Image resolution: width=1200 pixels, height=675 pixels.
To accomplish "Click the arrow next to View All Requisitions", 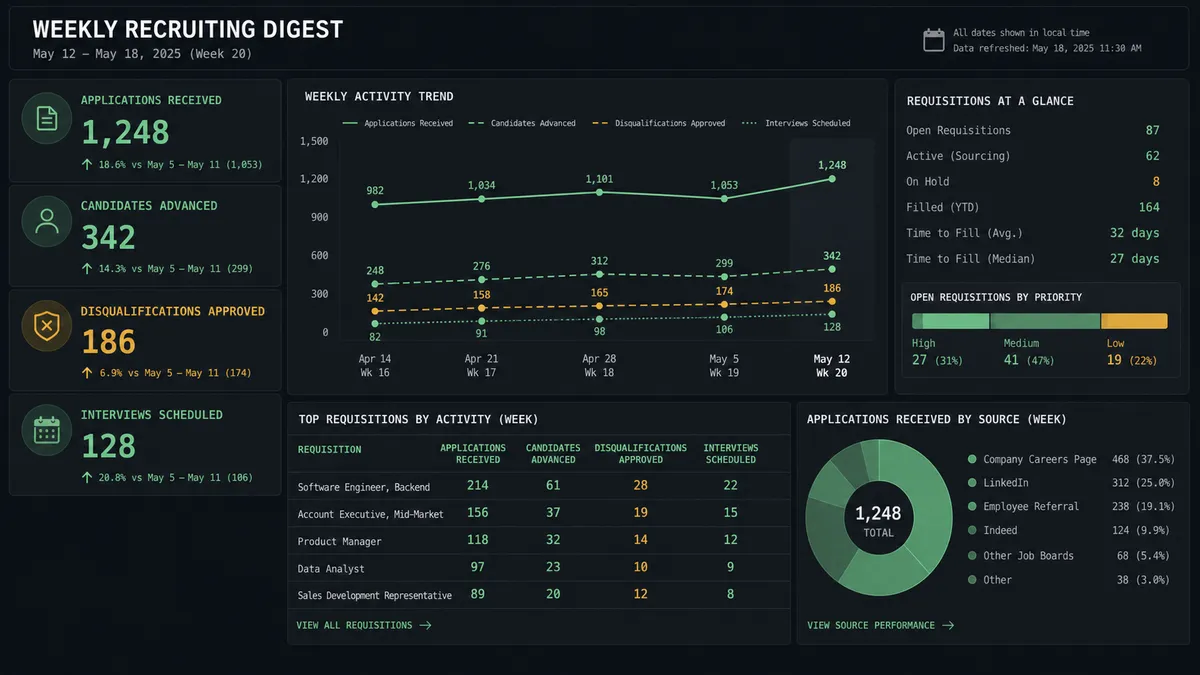I will click(x=425, y=625).
